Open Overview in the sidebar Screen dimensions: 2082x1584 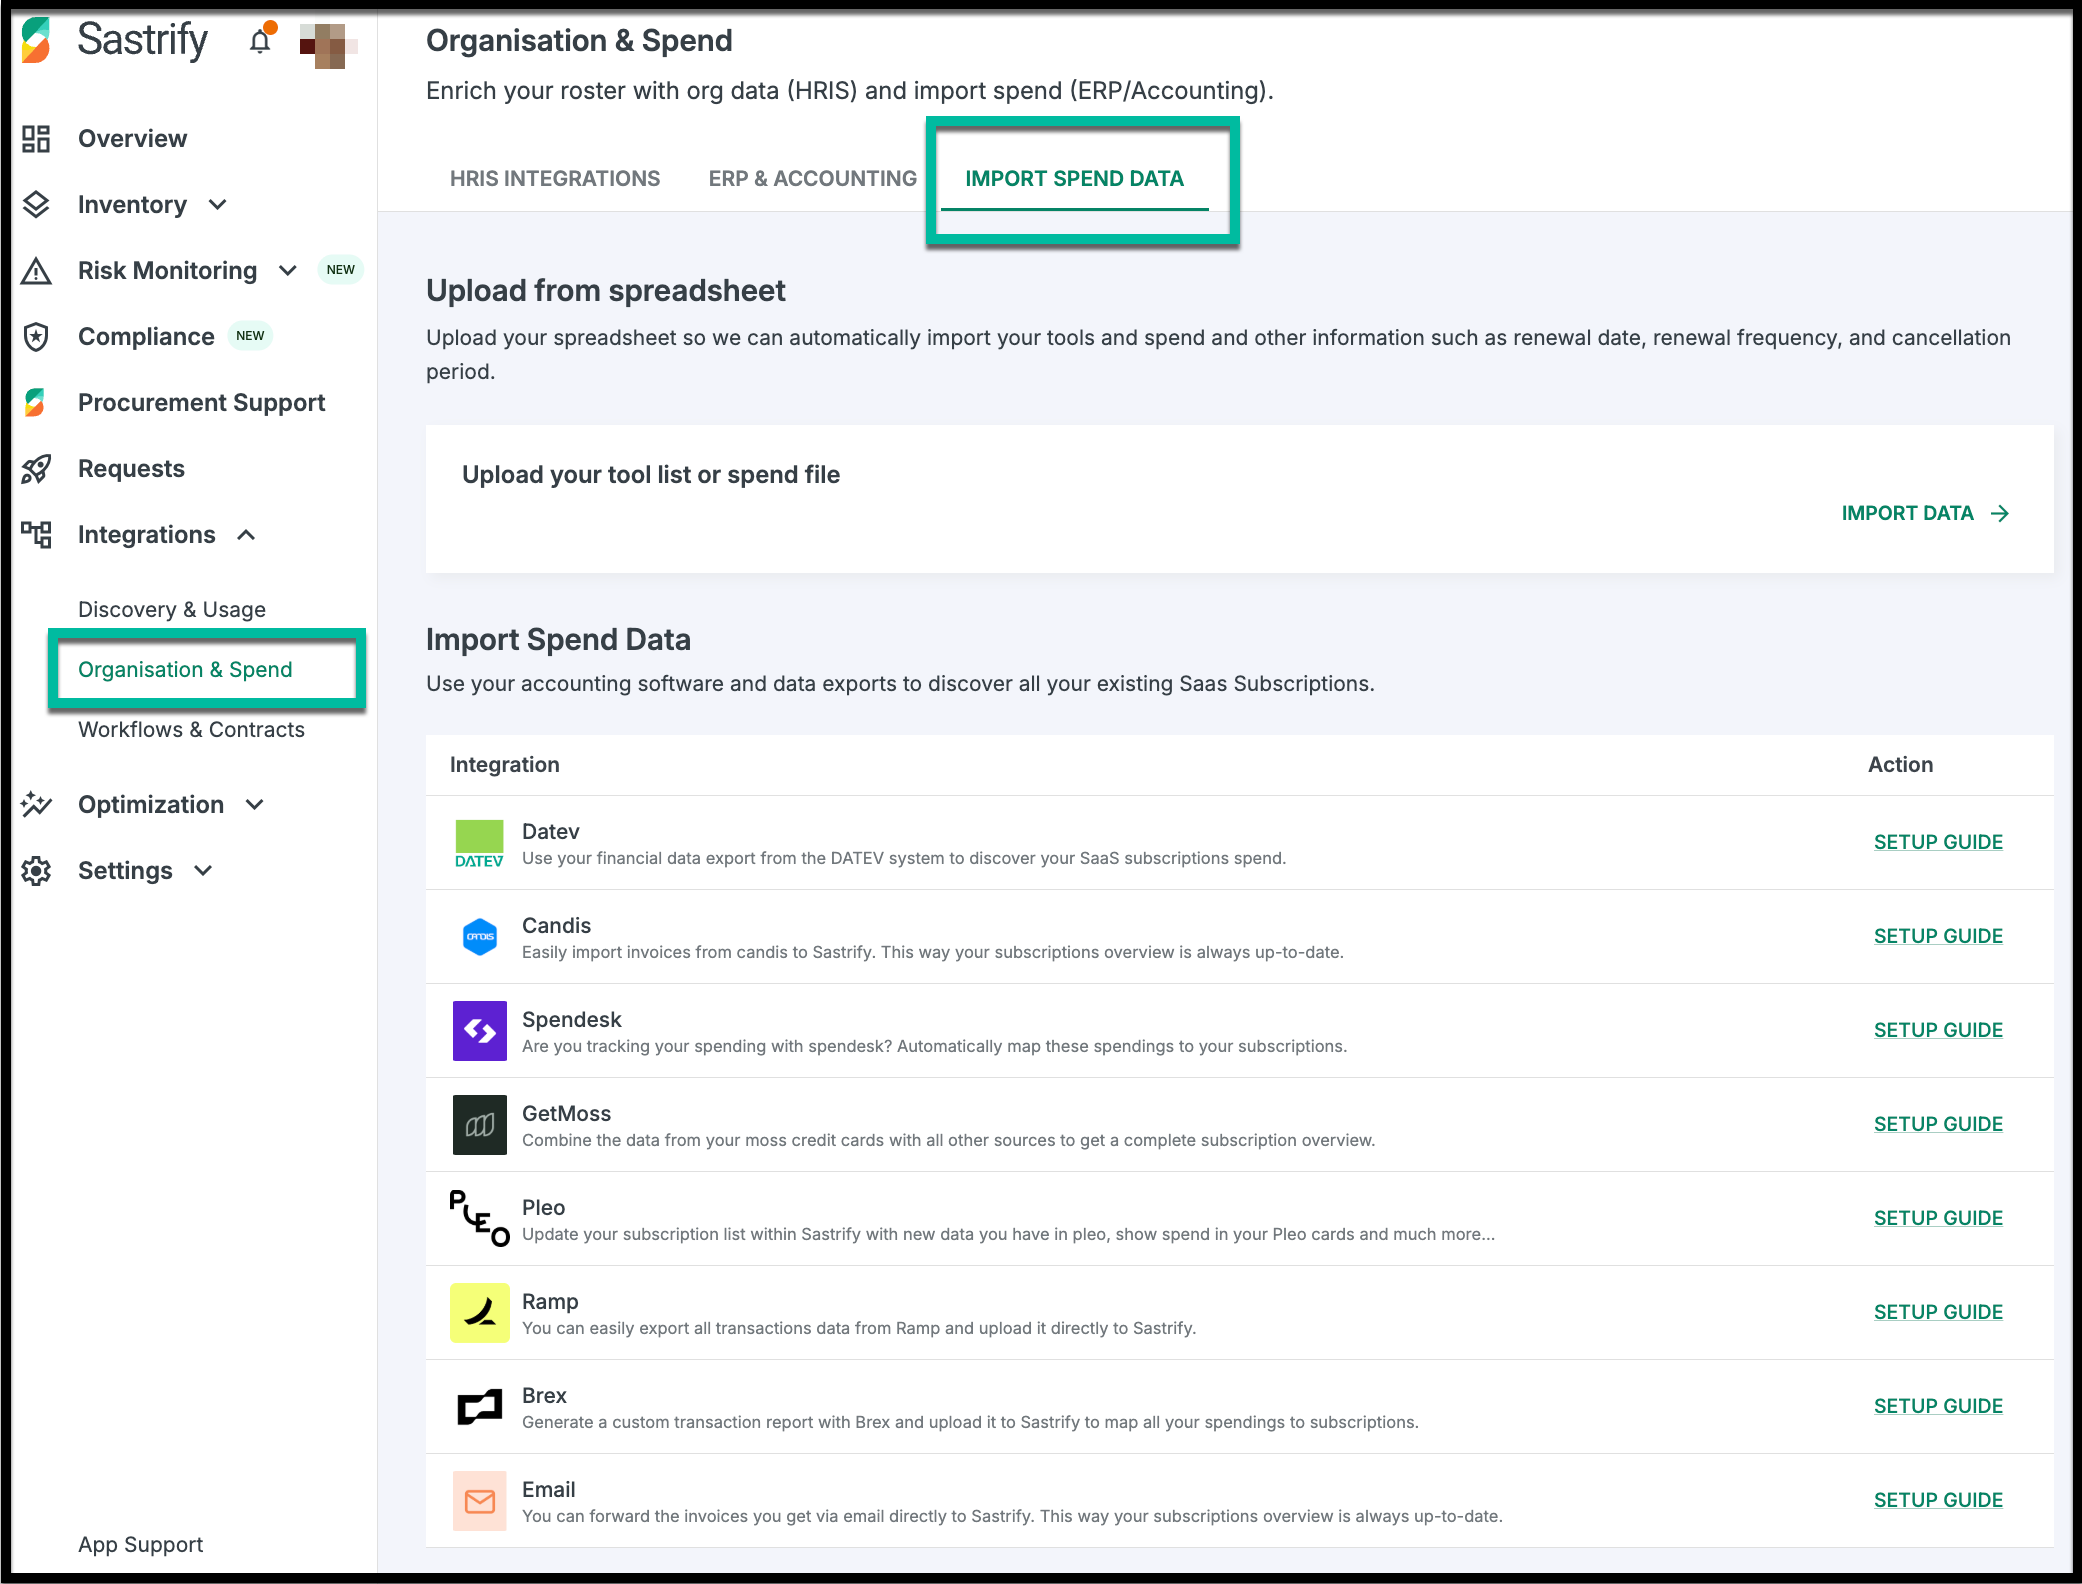133,138
